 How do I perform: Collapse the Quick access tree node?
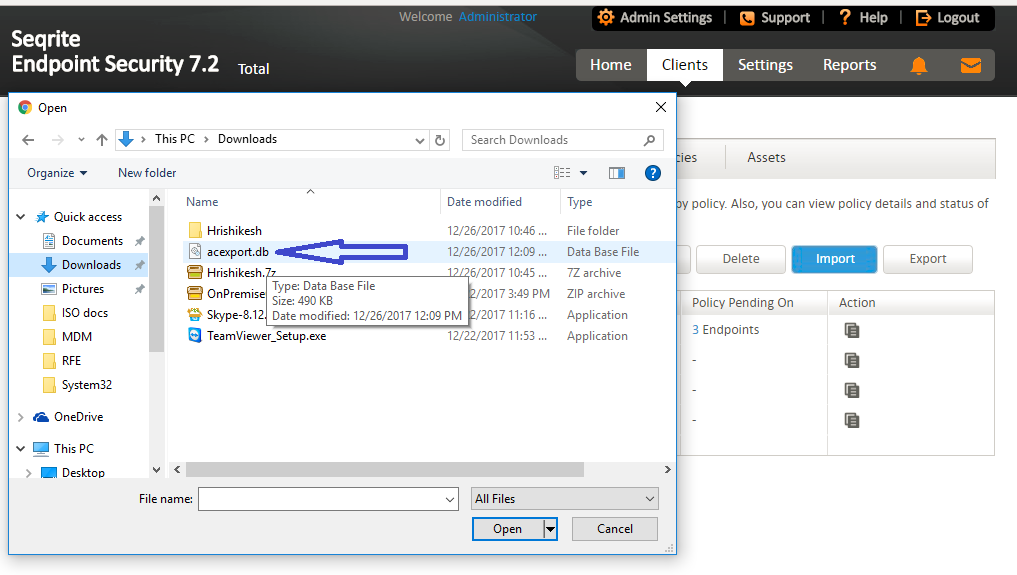pos(21,217)
